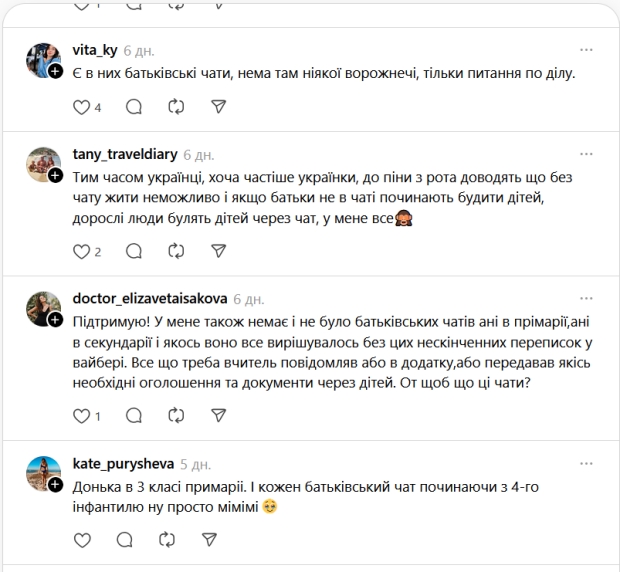Screen dimensions: 620x572
Task: Share vita_ky's comment via send icon
Action: [x=218, y=107]
